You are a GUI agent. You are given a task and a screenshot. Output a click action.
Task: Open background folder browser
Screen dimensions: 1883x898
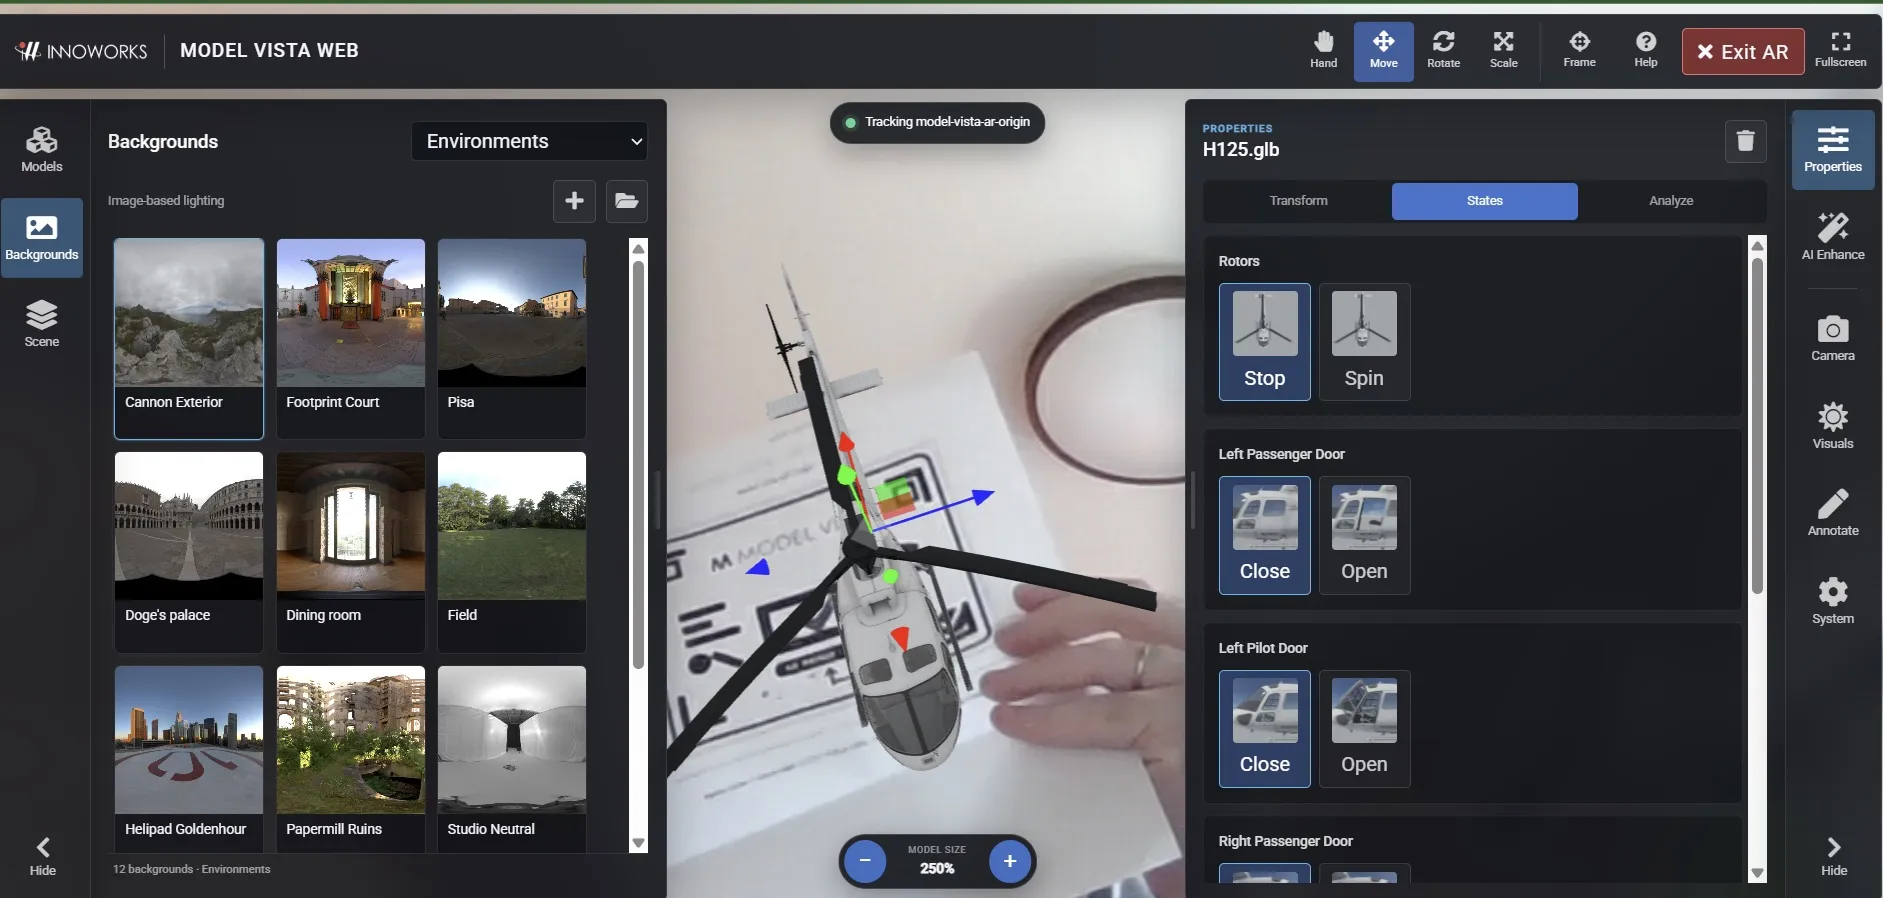point(626,201)
